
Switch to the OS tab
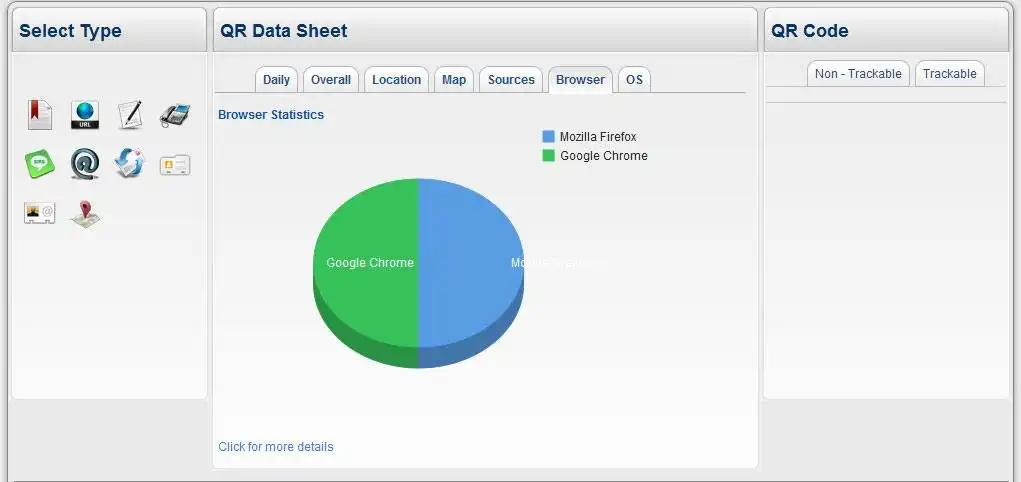pos(634,80)
